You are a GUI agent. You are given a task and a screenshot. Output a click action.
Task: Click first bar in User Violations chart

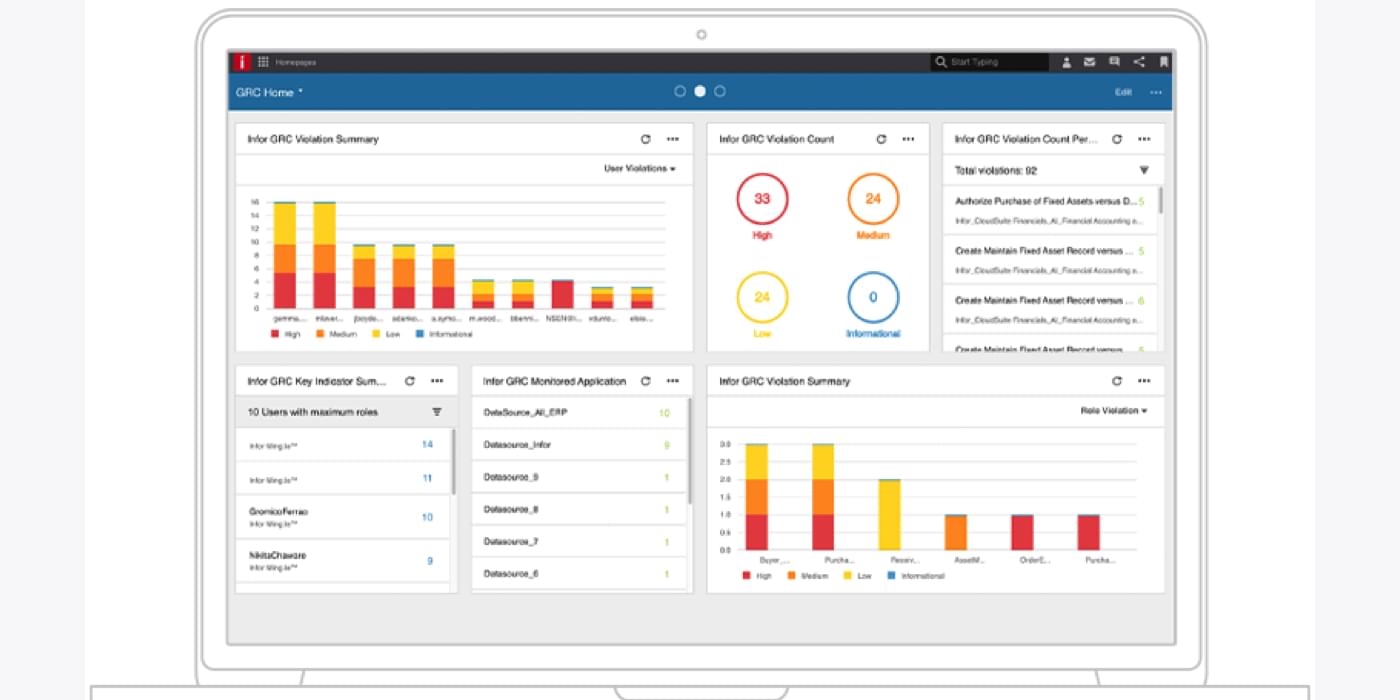285,255
